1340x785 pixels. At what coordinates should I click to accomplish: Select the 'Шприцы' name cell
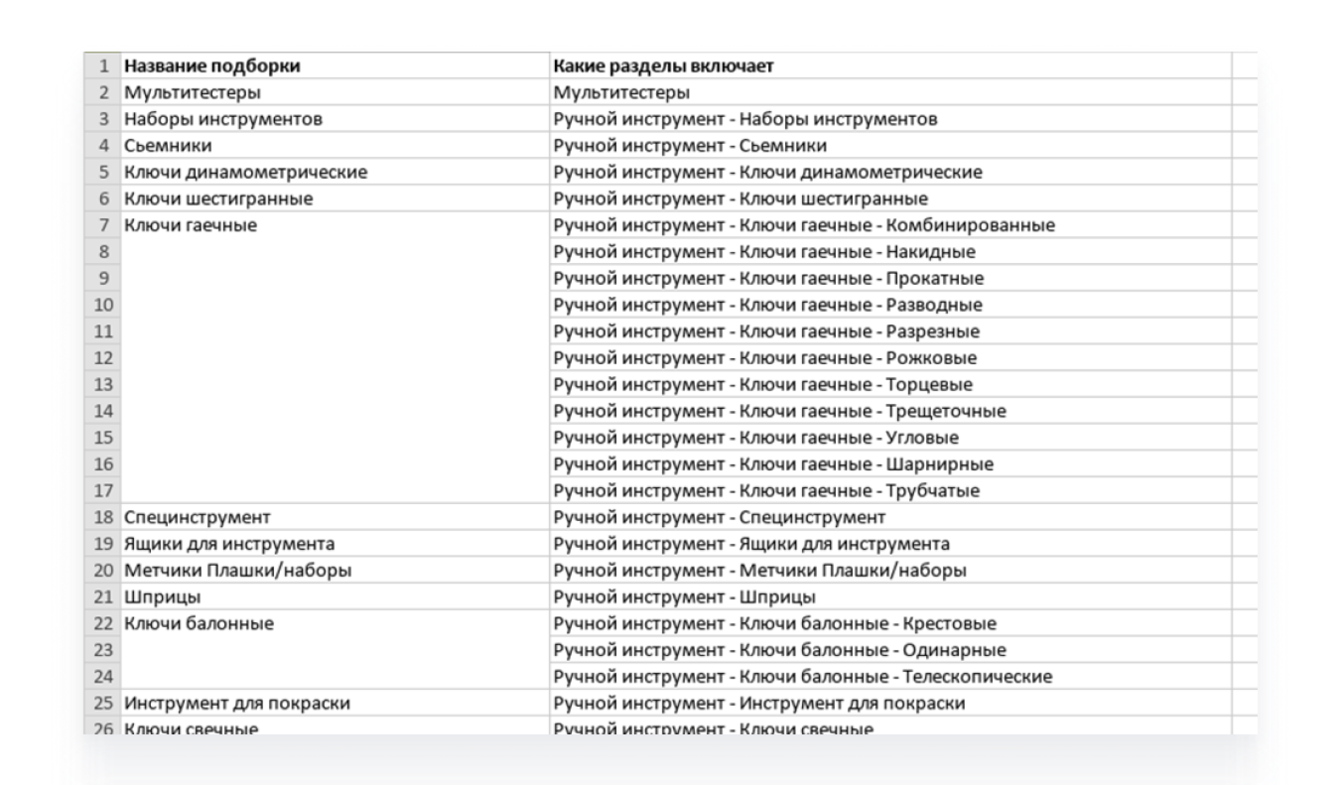coord(162,597)
